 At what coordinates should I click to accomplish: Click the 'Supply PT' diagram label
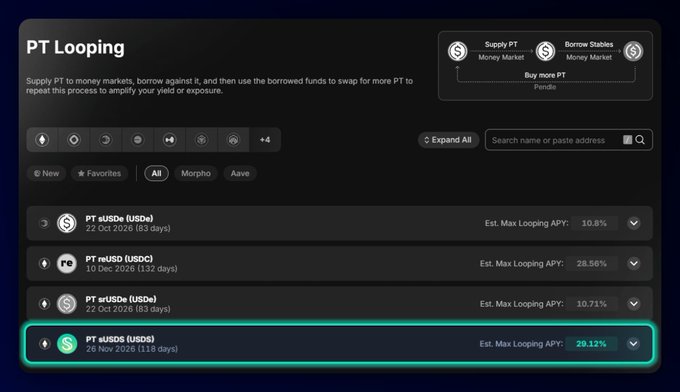(x=501, y=44)
